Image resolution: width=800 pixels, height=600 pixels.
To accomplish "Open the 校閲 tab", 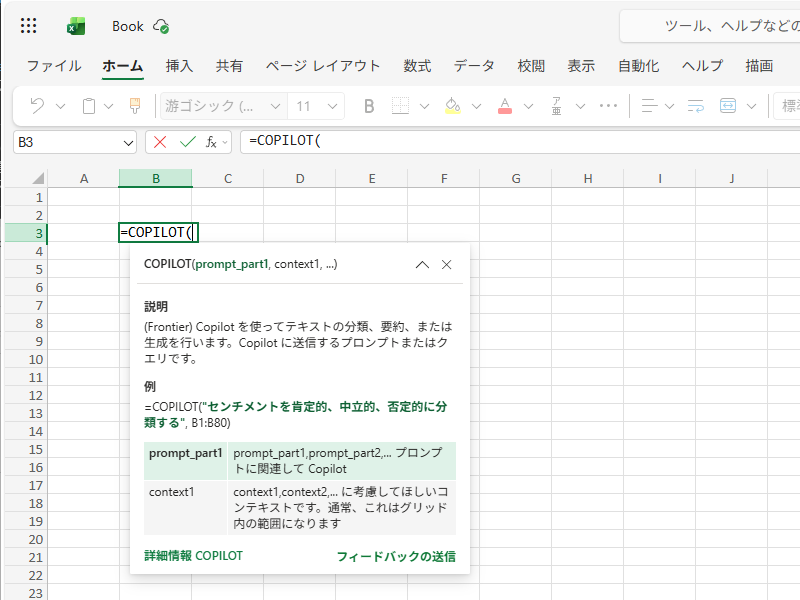I will (x=531, y=66).
